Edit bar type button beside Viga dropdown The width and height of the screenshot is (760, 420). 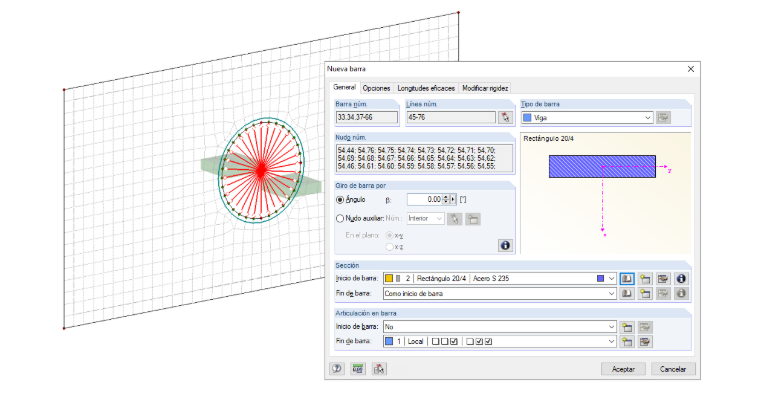(663, 117)
